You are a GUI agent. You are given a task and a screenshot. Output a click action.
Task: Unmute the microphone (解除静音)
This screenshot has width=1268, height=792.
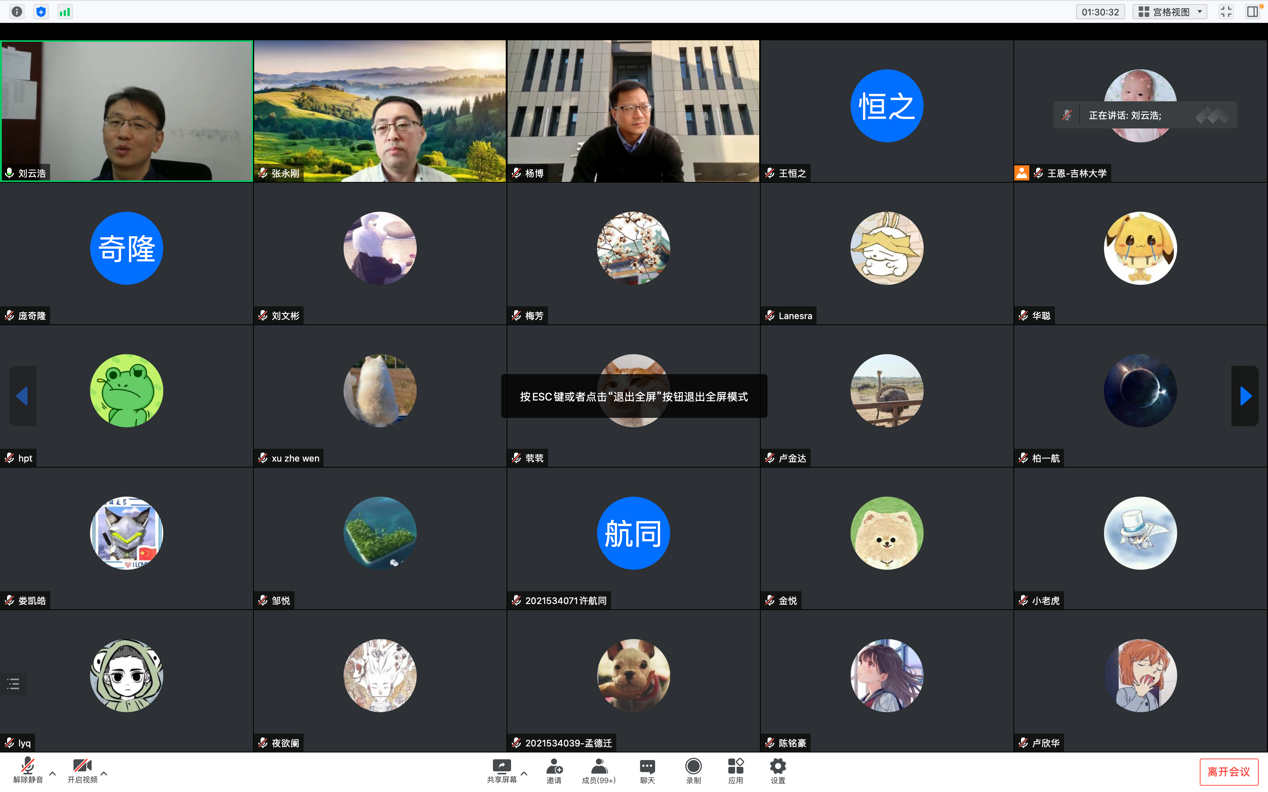click(x=27, y=770)
